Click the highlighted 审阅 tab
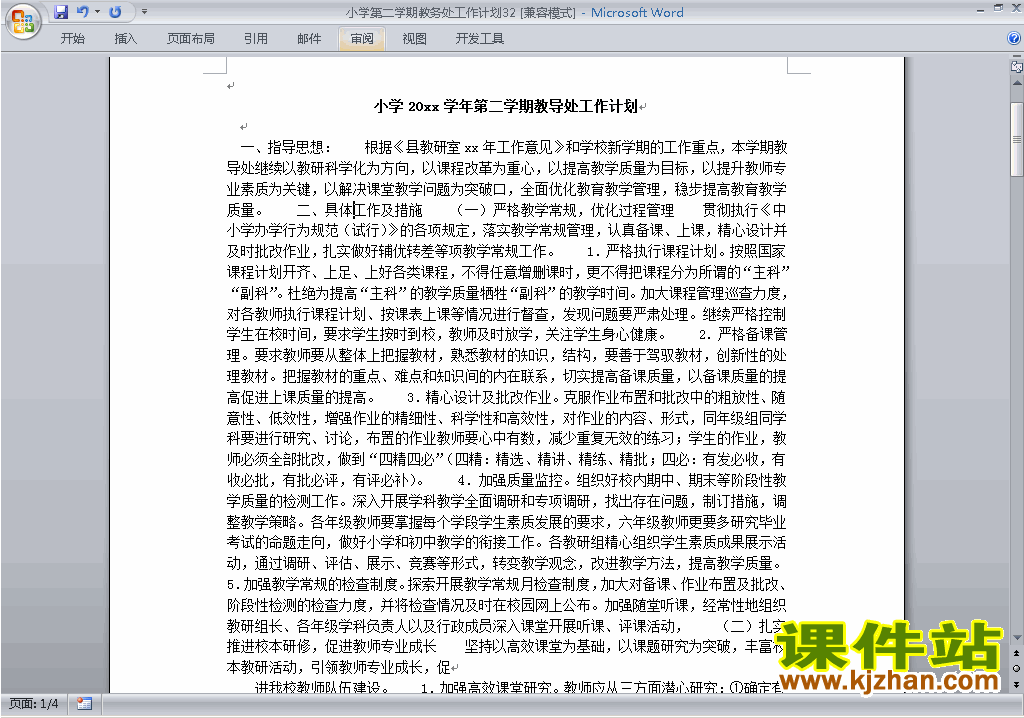The height and width of the screenshot is (718, 1024). tap(362, 39)
